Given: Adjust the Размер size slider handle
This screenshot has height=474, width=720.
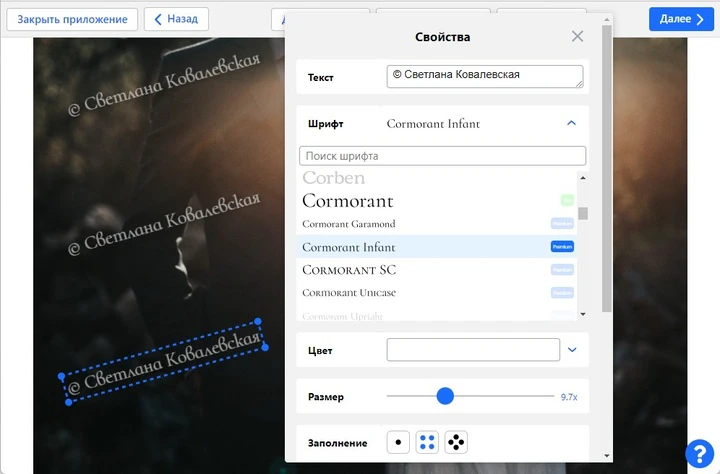Looking at the screenshot, I should pos(445,396).
